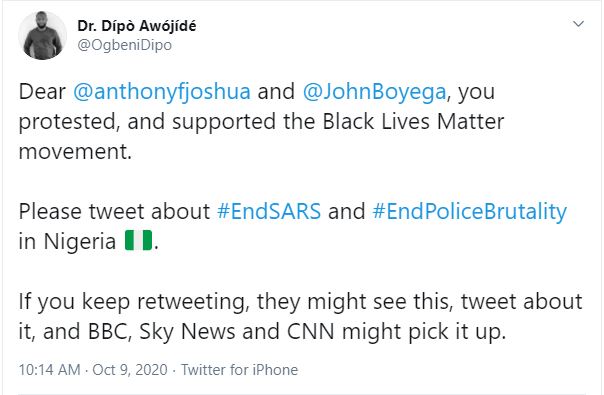Open the tweet options chevron menu
Image resolution: width=604 pixels, height=395 pixels.
[x=579, y=24]
